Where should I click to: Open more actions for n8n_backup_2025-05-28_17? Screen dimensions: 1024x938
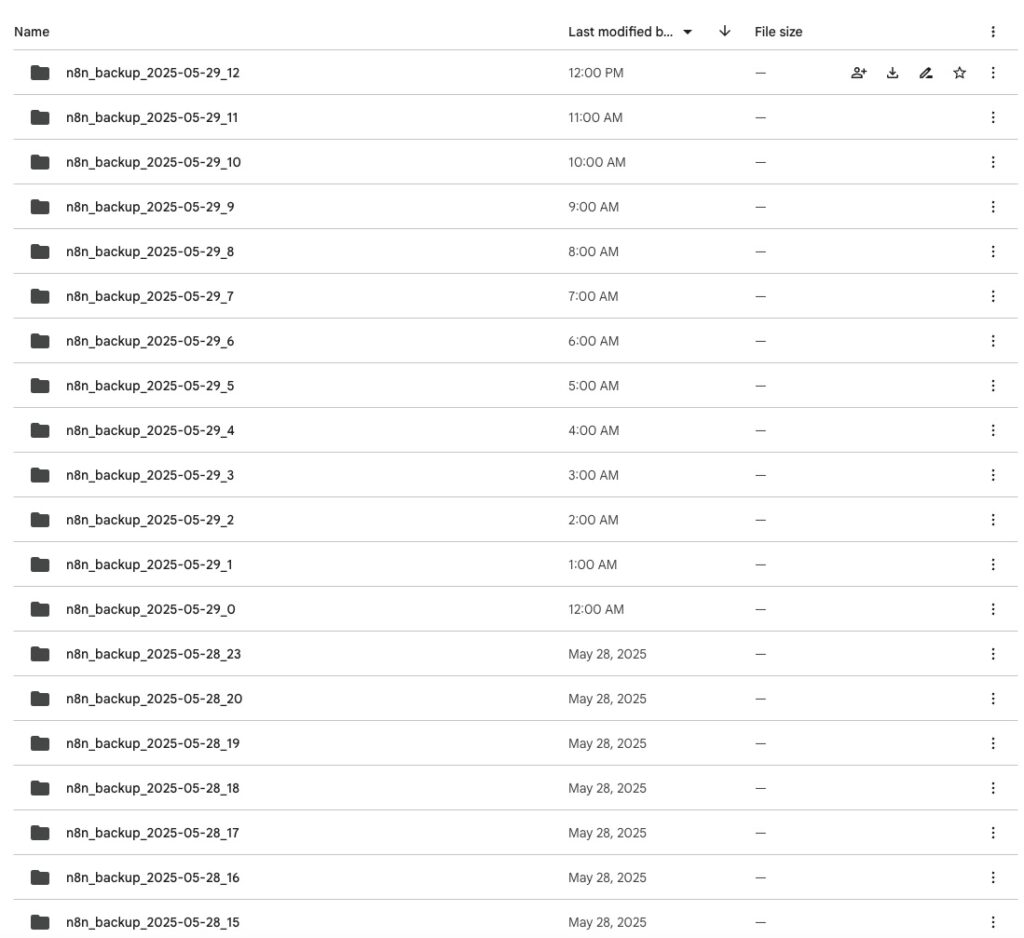pyautogui.click(x=993, y=833)
